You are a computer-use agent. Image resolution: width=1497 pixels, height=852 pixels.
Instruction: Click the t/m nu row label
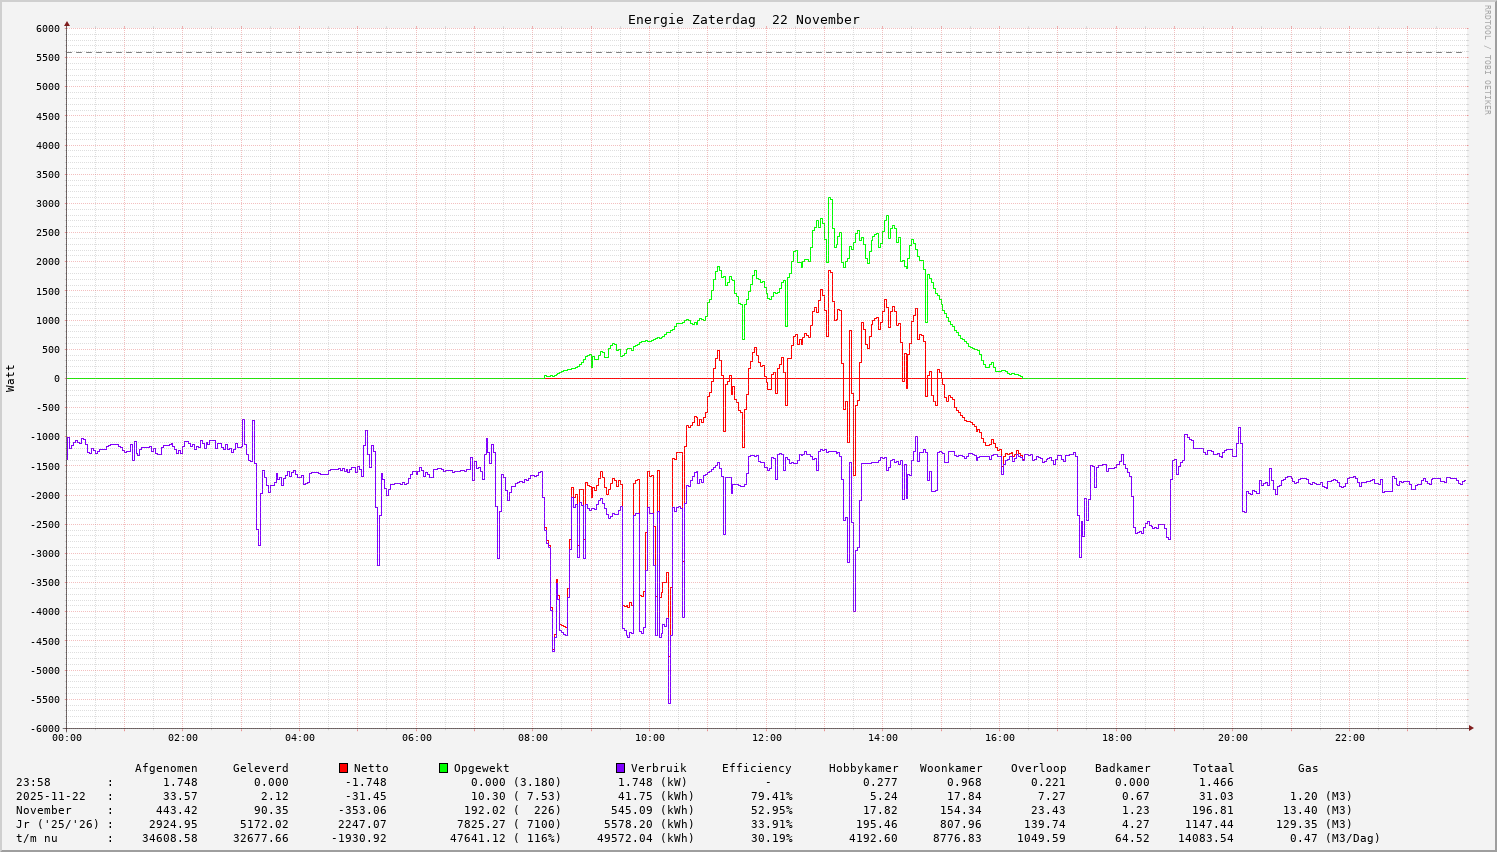click(x=37, y=838)
